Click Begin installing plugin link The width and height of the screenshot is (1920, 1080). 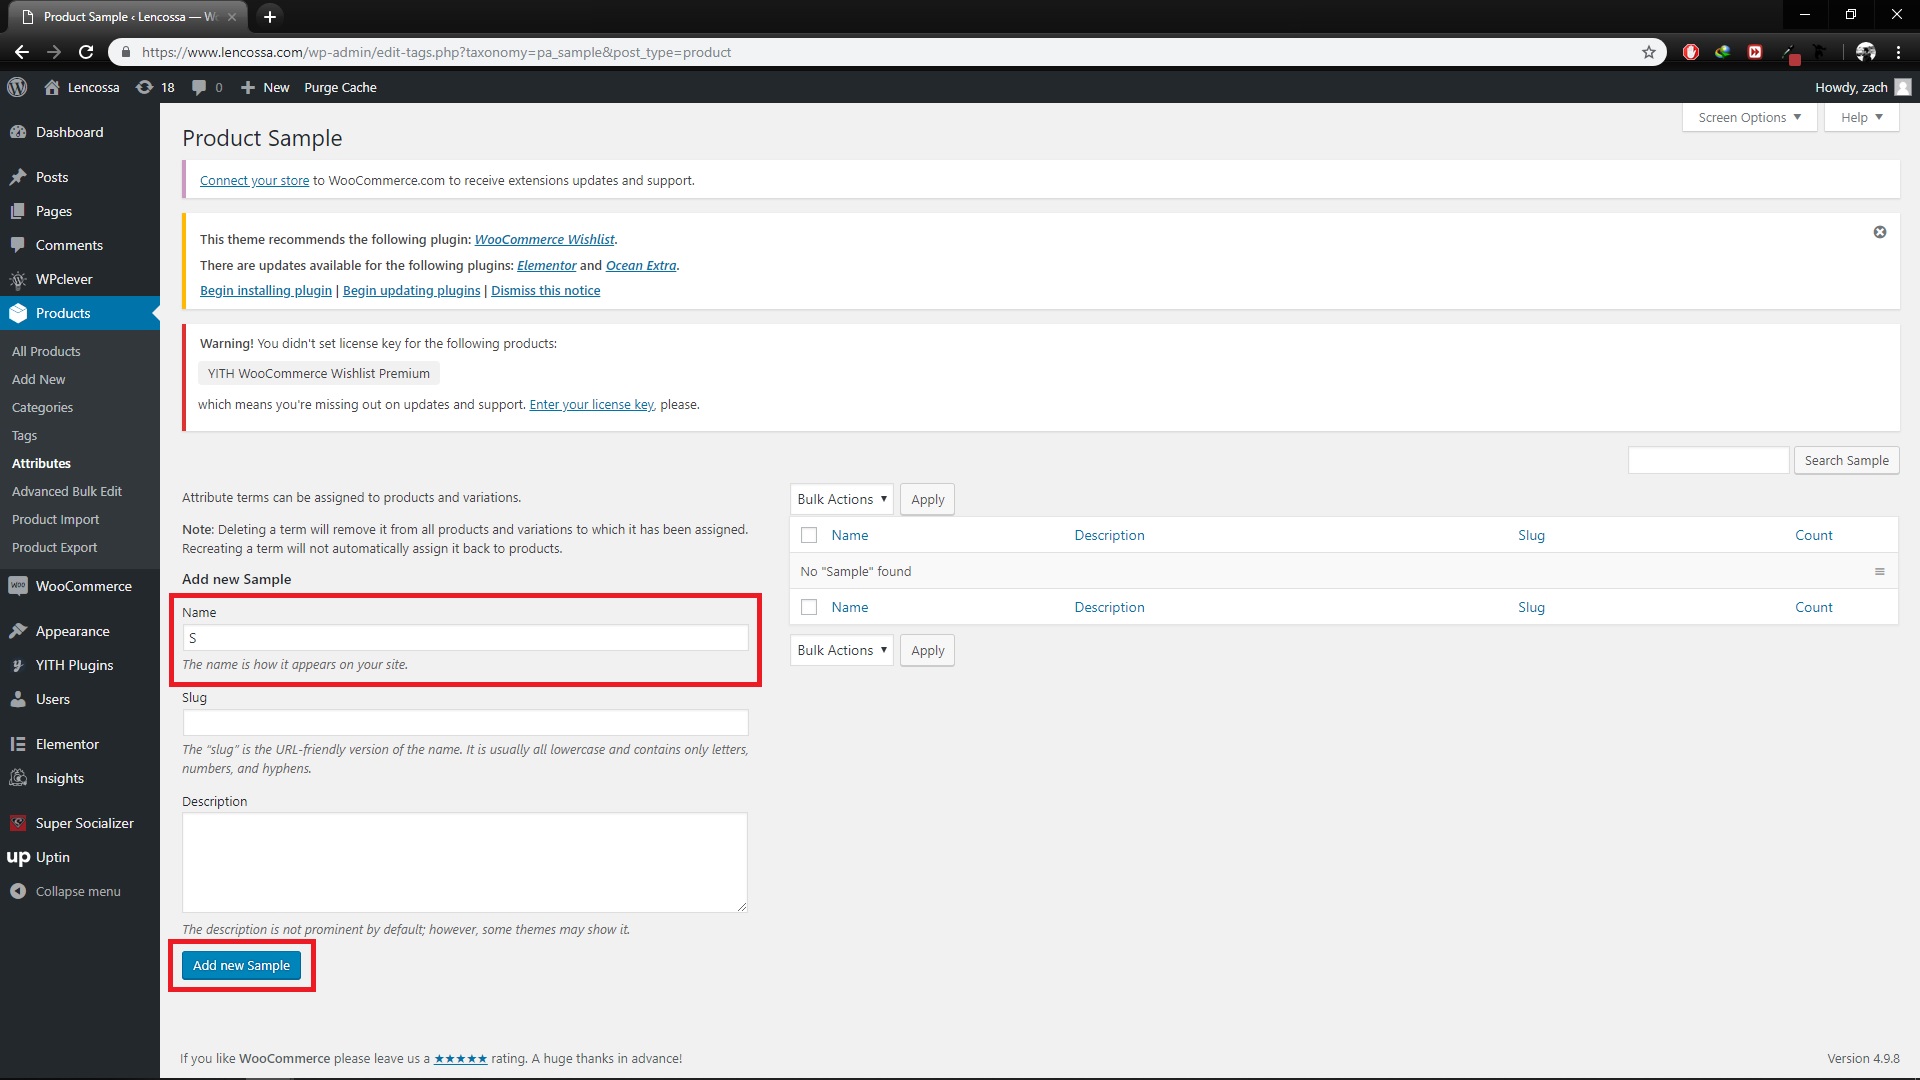click(x=266, y=290)
